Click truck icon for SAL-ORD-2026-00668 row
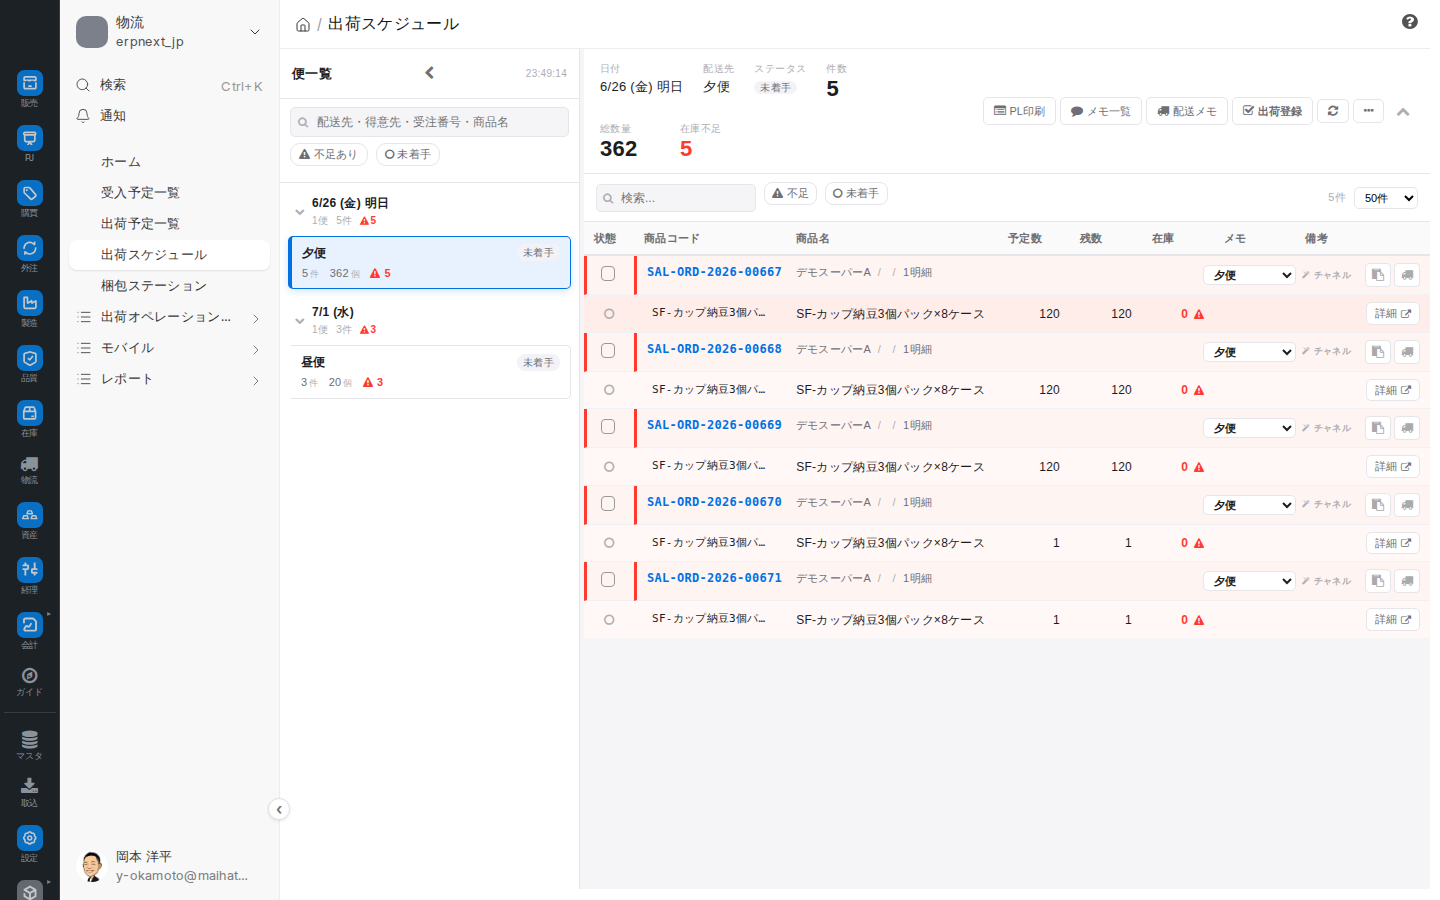 click(1407, 352)
